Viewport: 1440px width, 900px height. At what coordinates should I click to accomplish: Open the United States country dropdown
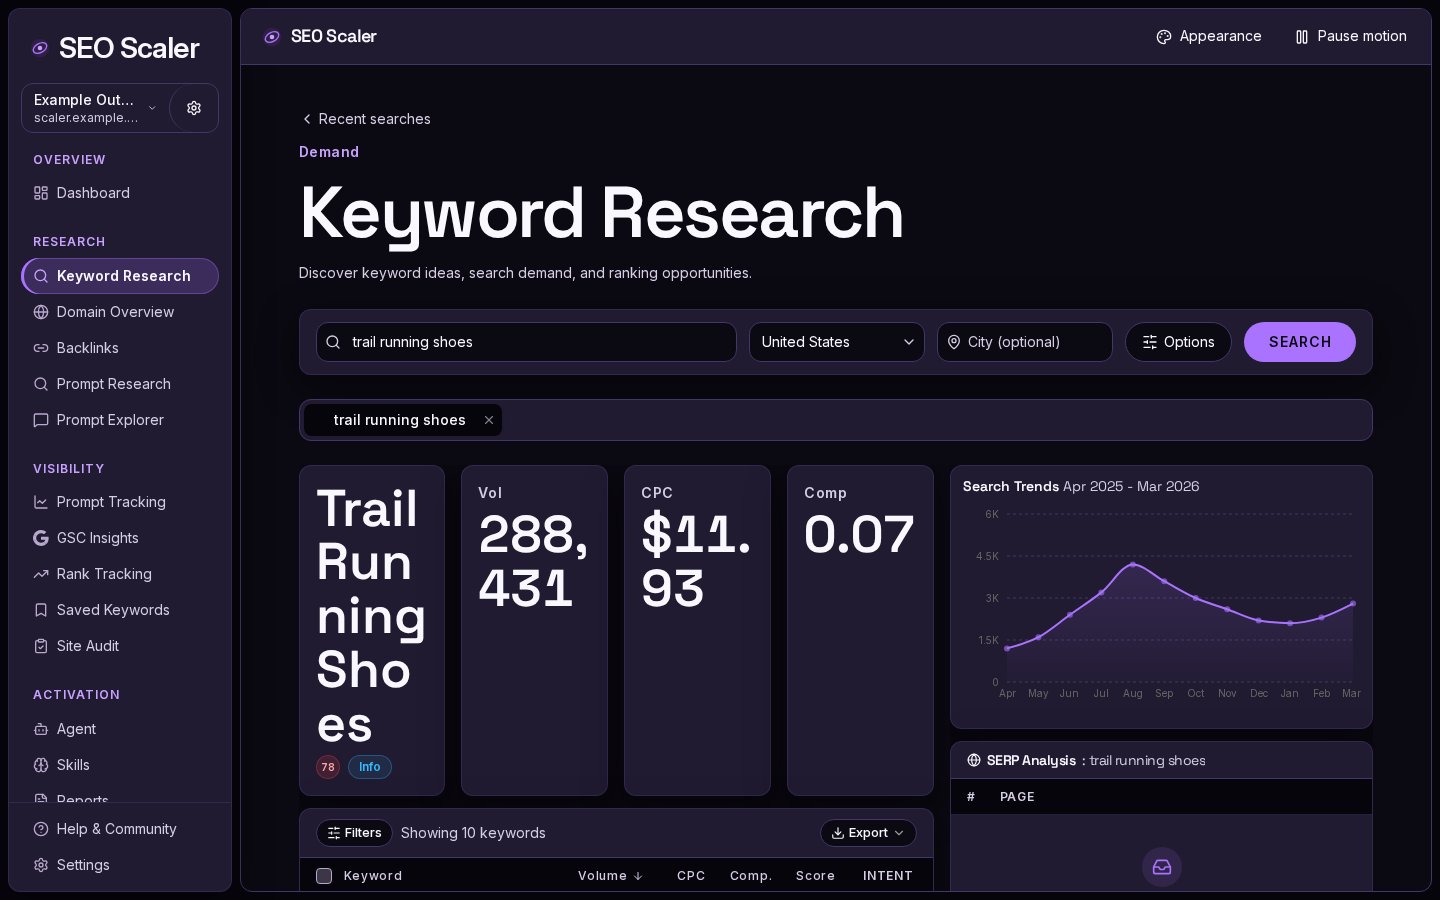837,342
